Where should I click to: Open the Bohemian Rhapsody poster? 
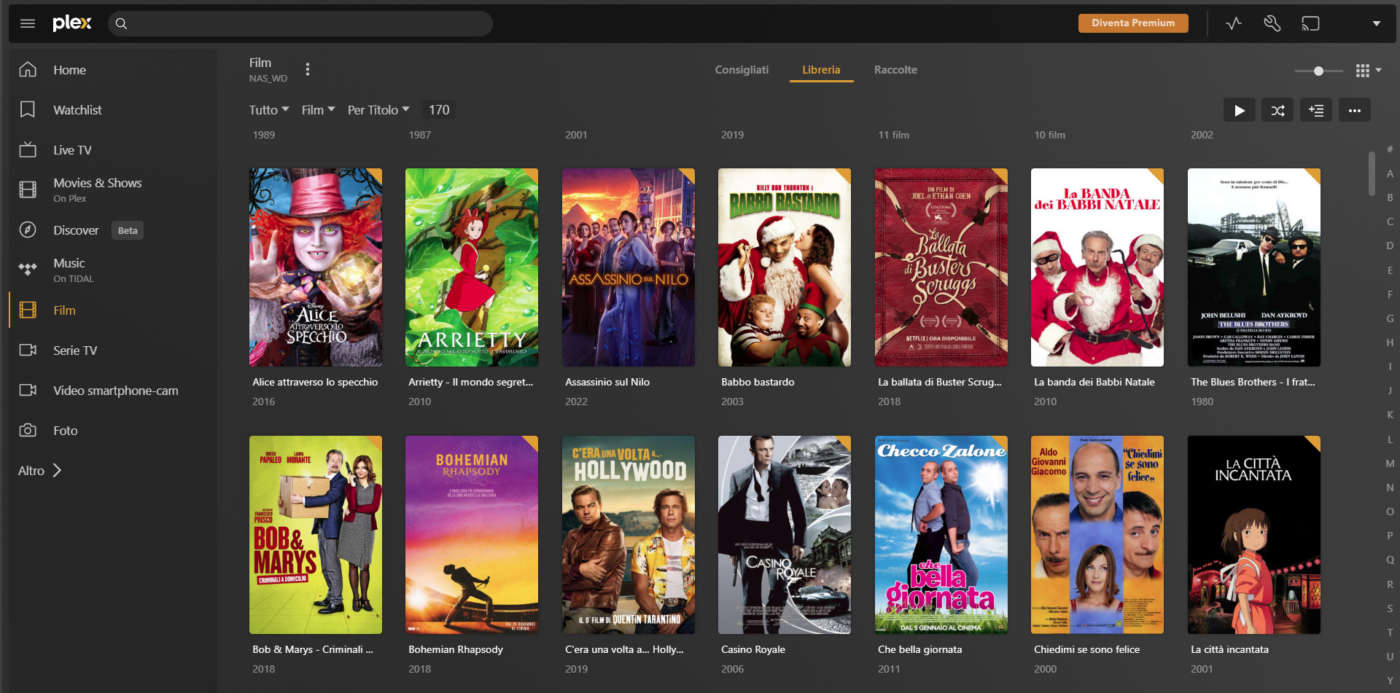pos(471,534)
